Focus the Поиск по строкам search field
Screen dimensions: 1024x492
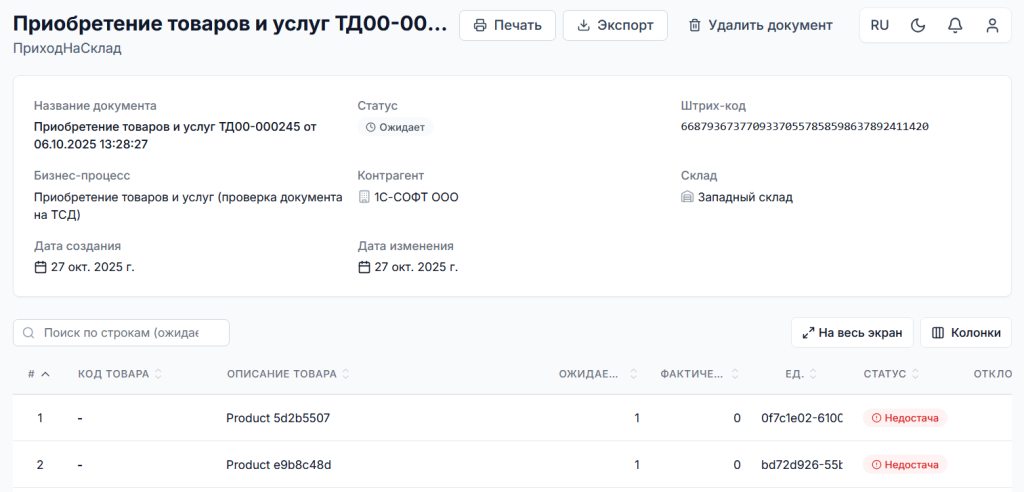coord(128,333)
